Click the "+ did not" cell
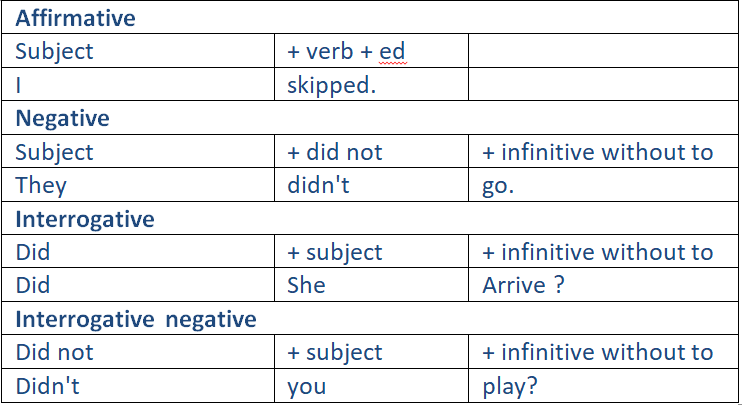 334,152
